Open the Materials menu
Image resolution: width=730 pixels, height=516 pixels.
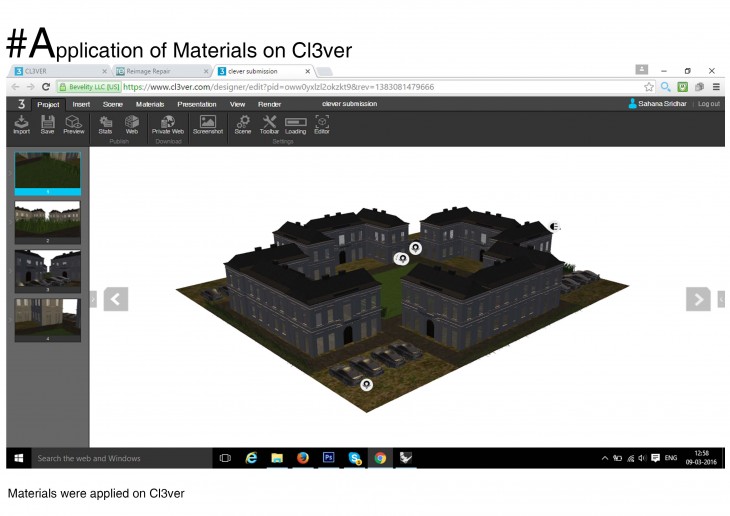[x=149, y=103]
